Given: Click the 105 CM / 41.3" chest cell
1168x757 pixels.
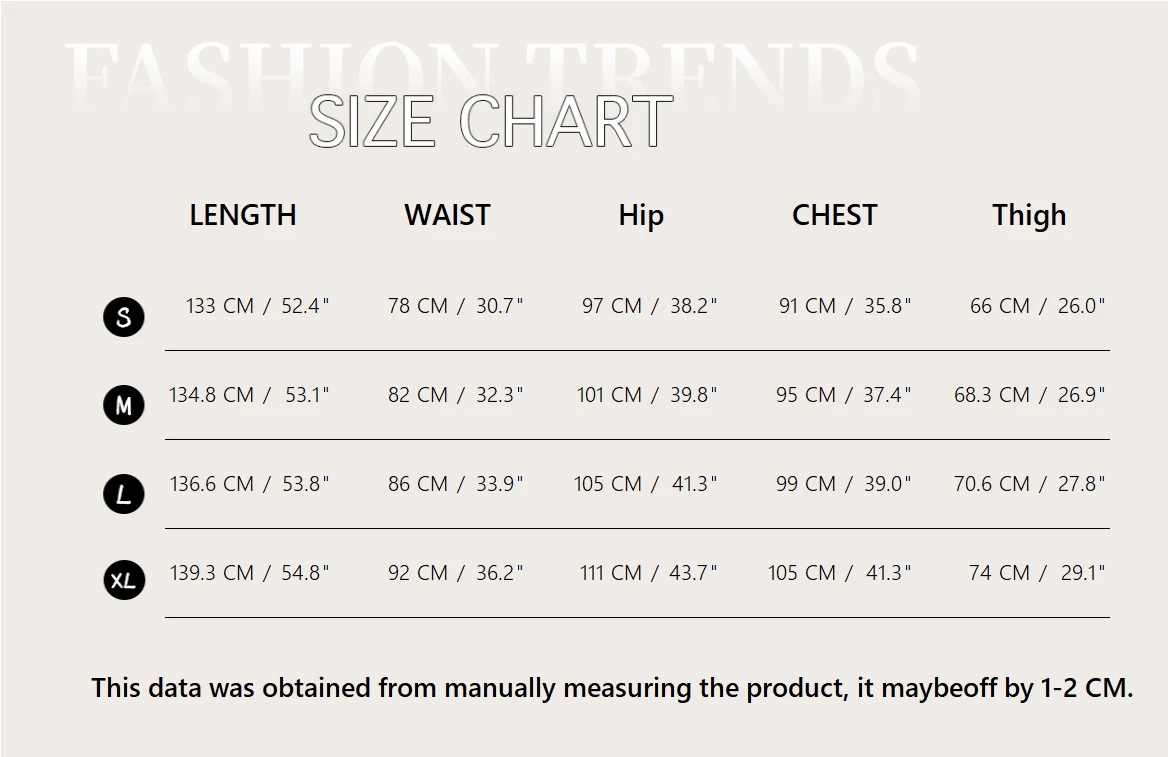Looking at the screenshot, I should click(x=839, y=573).
